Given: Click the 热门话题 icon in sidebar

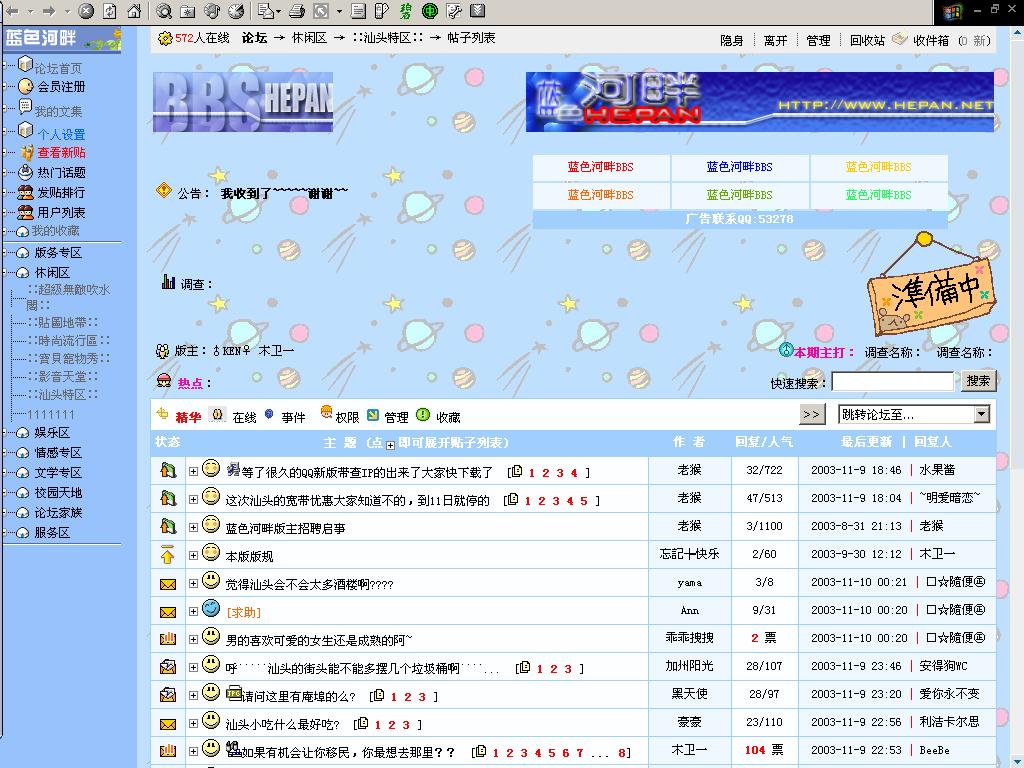Looking at the screenshot, I should (x=25, y=172).
